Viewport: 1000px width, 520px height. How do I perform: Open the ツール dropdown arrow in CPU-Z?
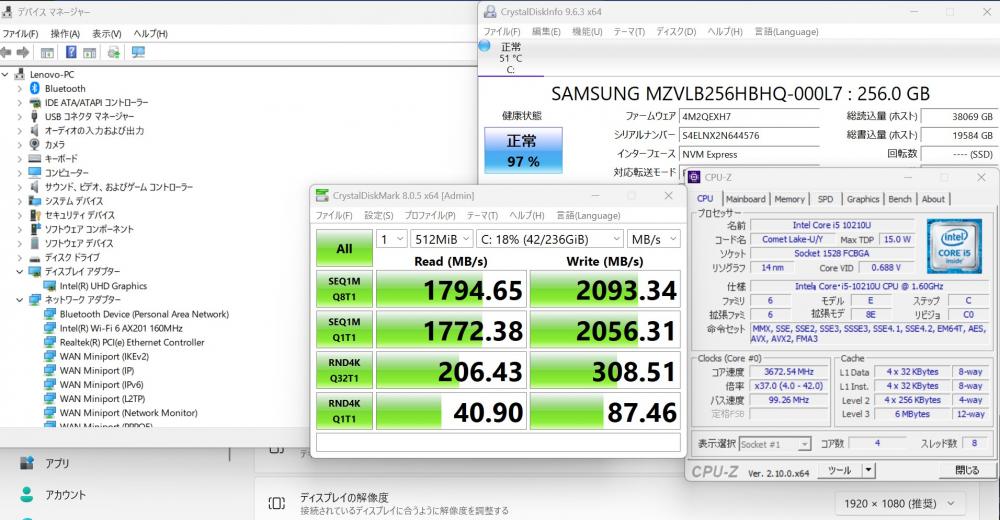point(868,470)
